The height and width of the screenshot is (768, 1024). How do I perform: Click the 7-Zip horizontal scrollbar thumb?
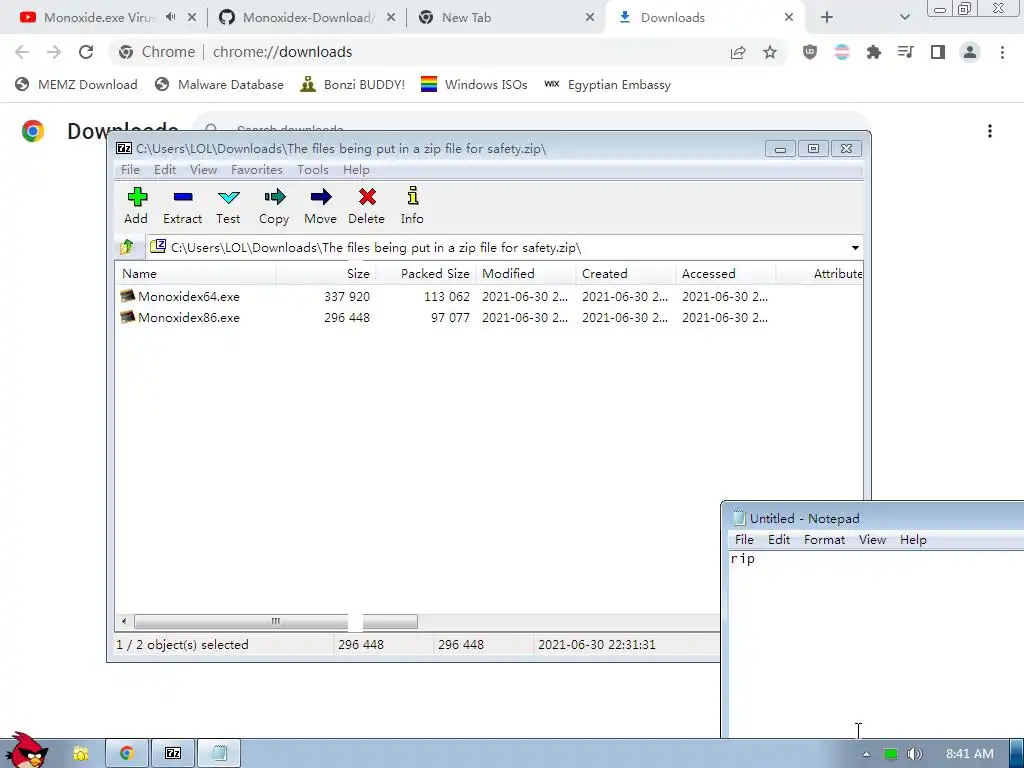click(276, 621)
